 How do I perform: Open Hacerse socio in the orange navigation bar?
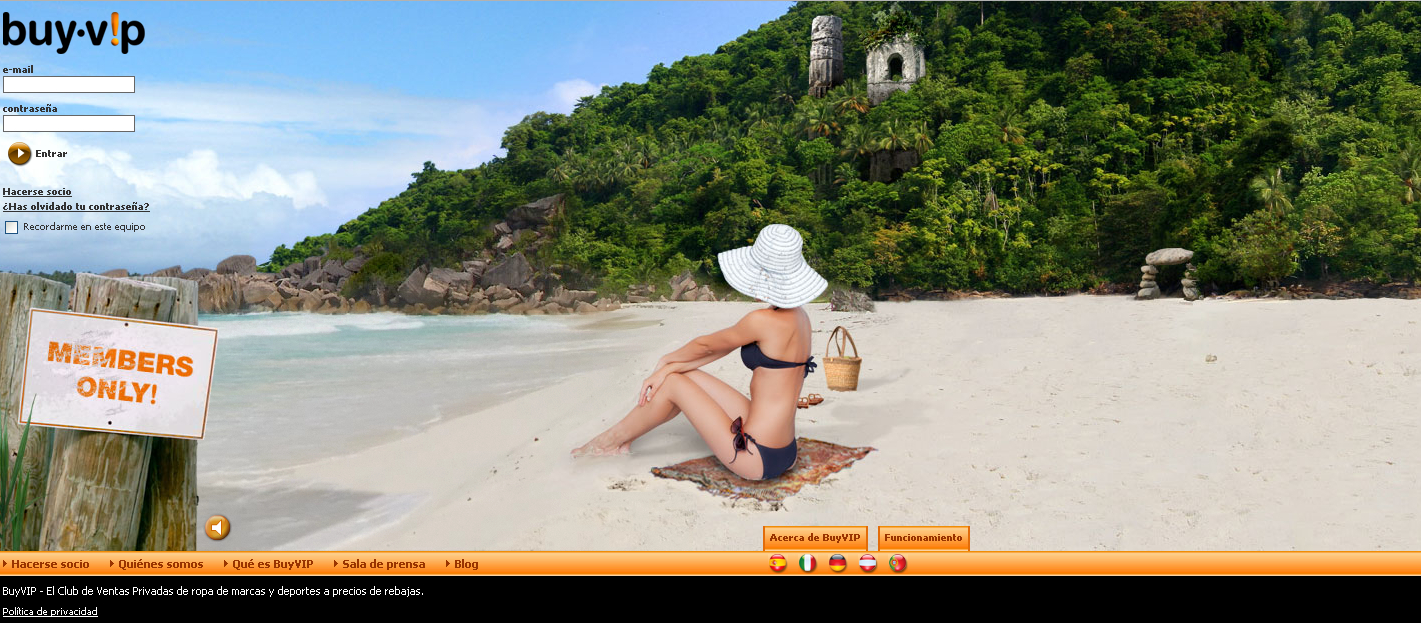click(x=50, y=564)
